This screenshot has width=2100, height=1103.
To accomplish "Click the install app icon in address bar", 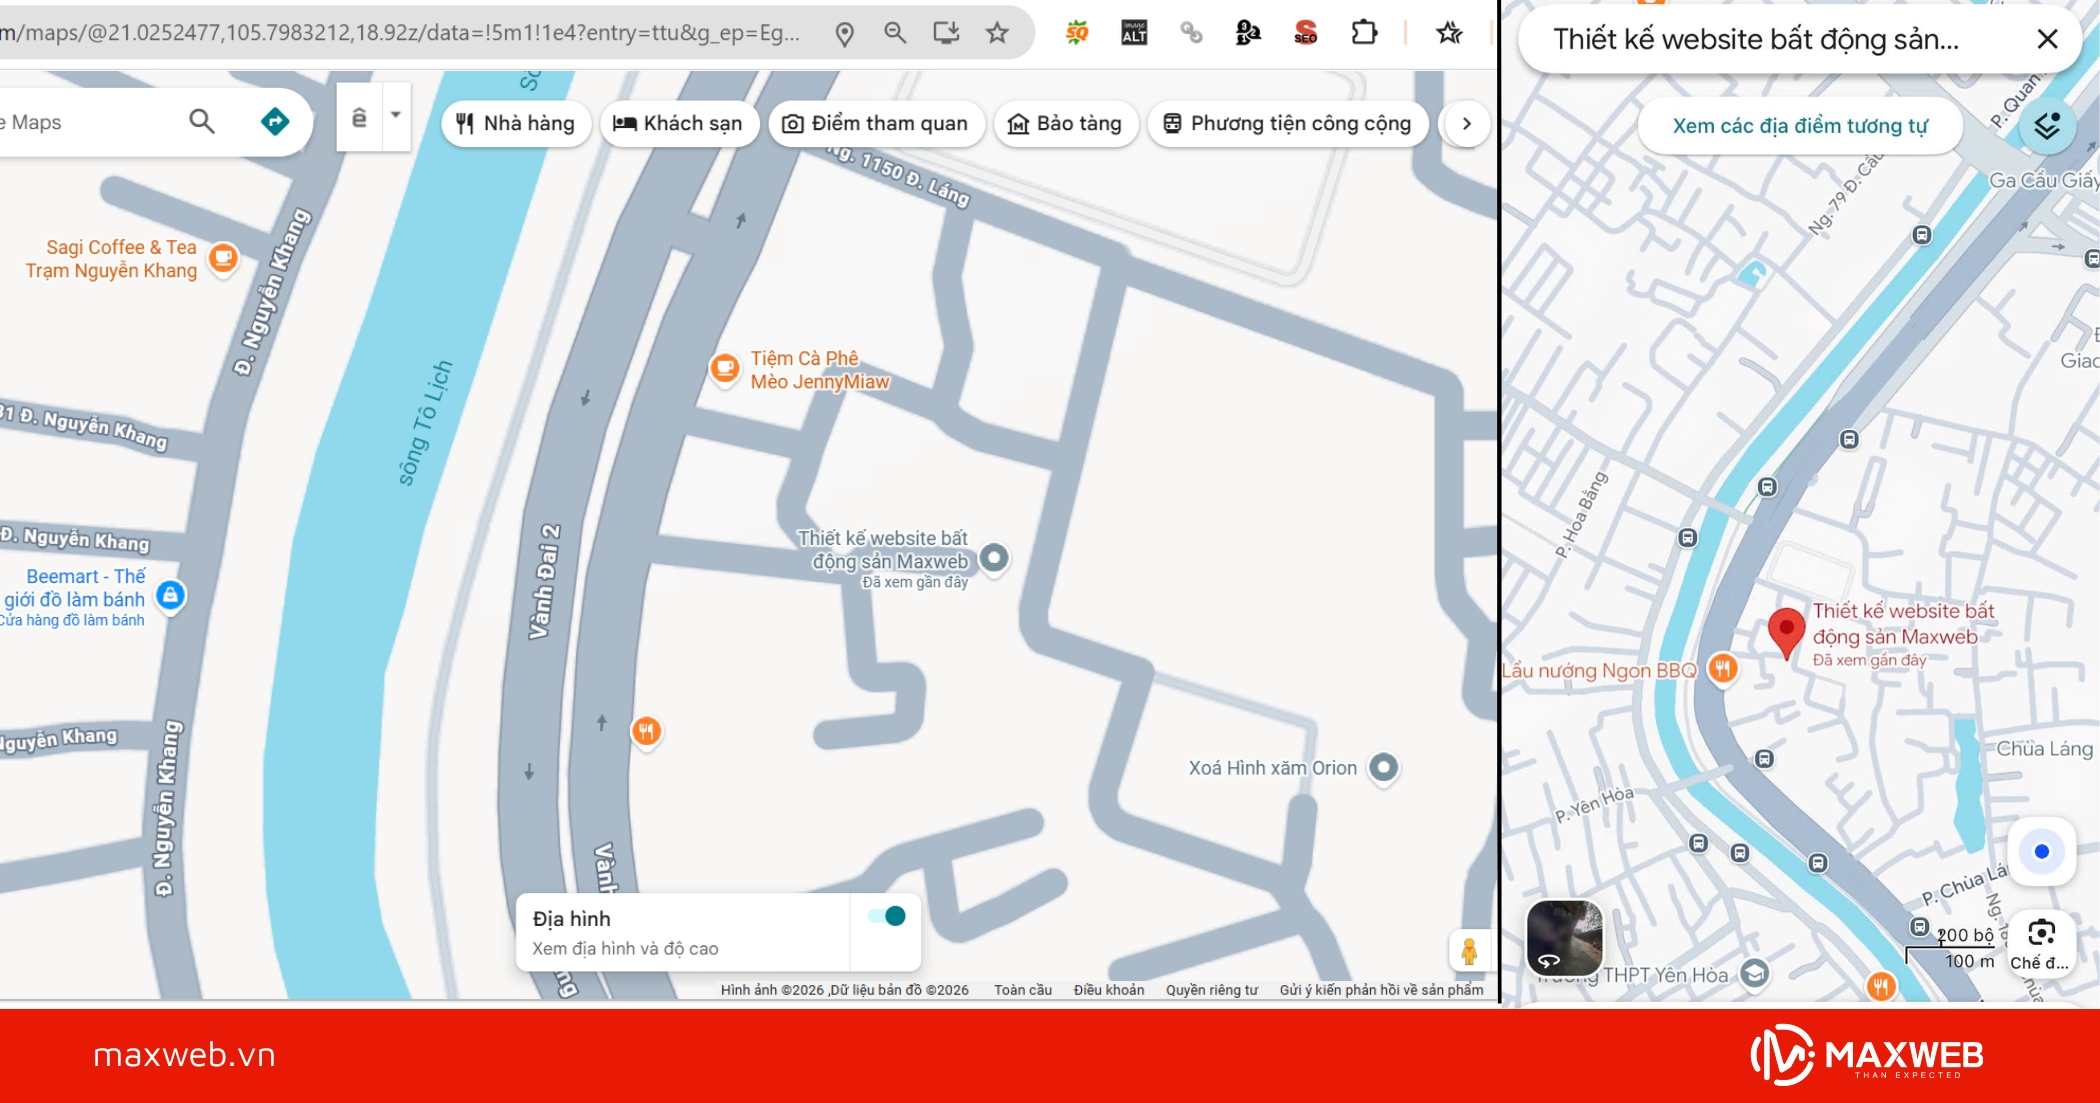I will 946,33.
